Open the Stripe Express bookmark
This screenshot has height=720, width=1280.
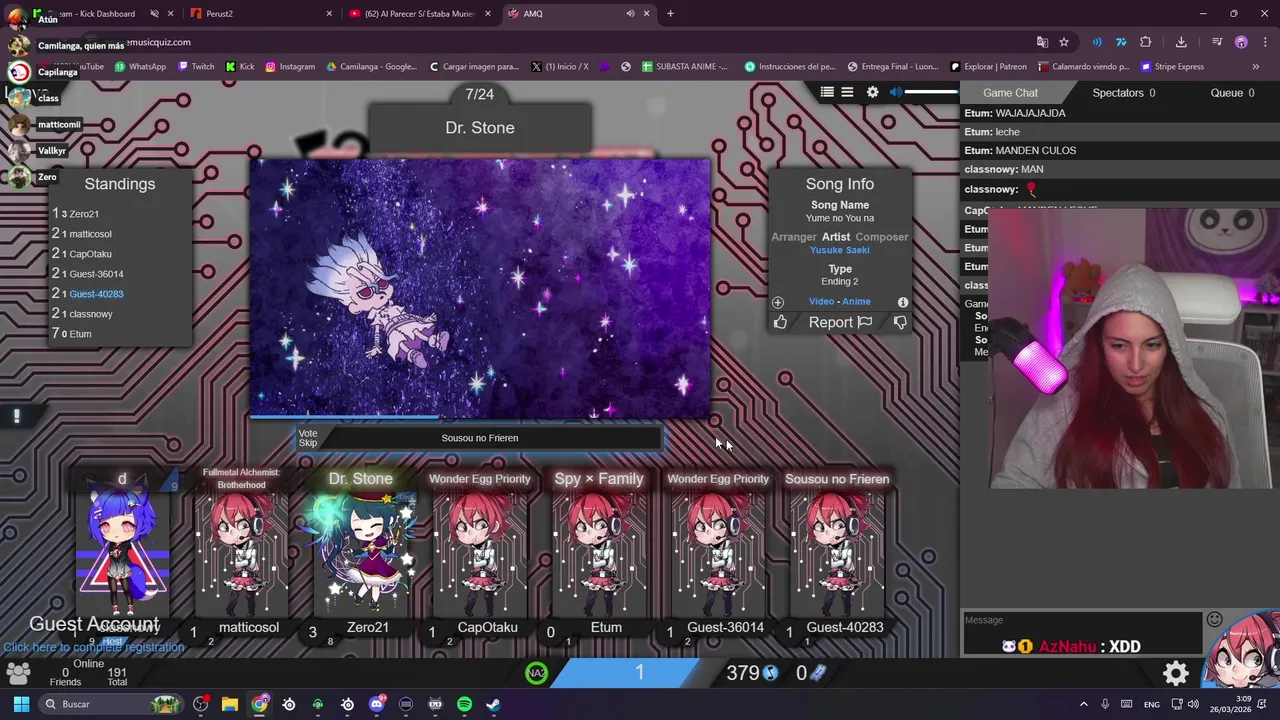(1172, 67)
